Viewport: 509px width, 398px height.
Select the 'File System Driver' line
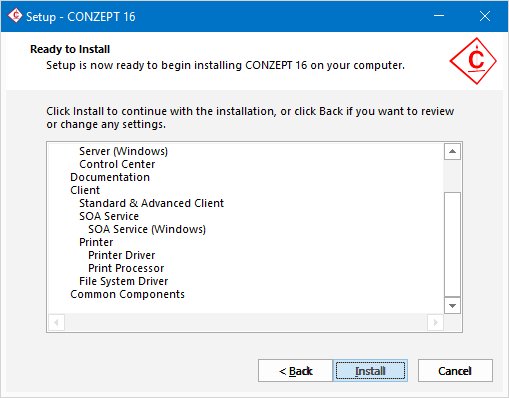tap(123, 281)
